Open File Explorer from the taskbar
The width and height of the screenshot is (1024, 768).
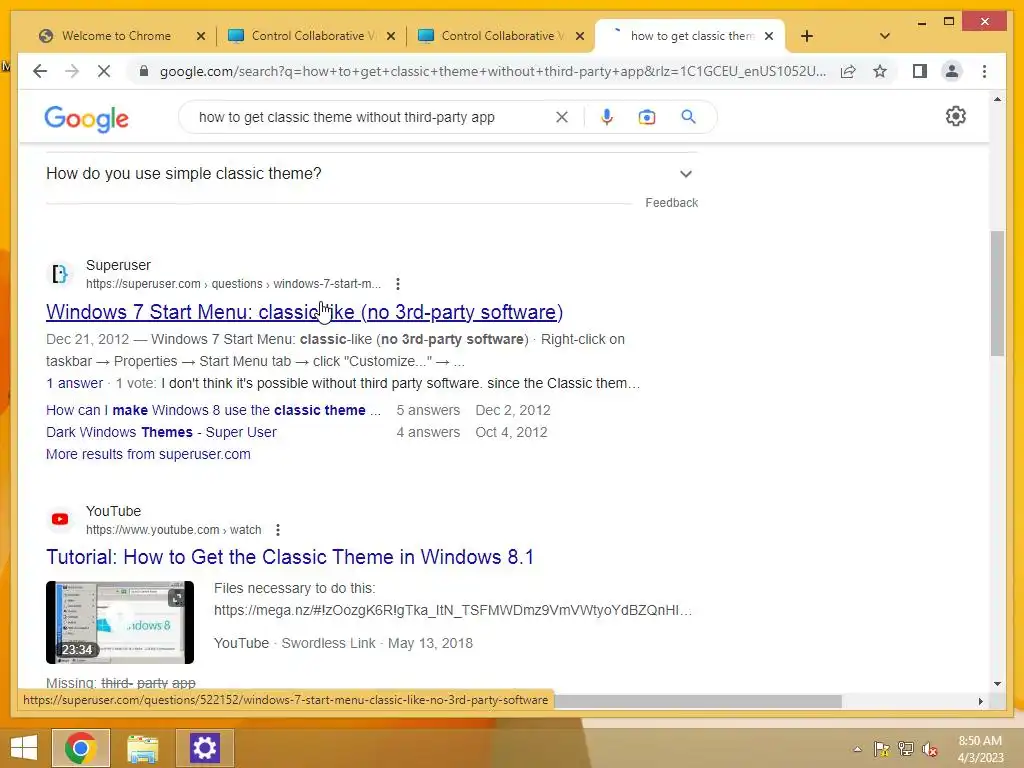point(142,749)
